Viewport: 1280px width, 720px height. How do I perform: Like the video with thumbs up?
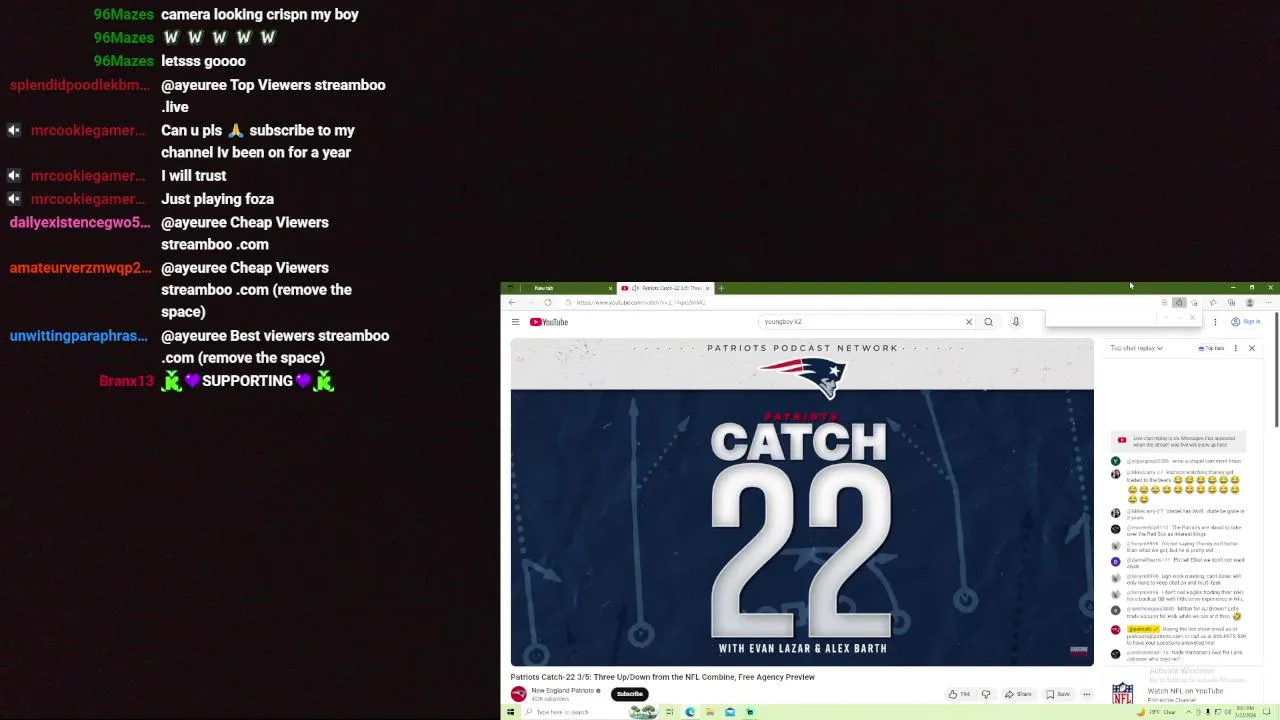point(959,694)
